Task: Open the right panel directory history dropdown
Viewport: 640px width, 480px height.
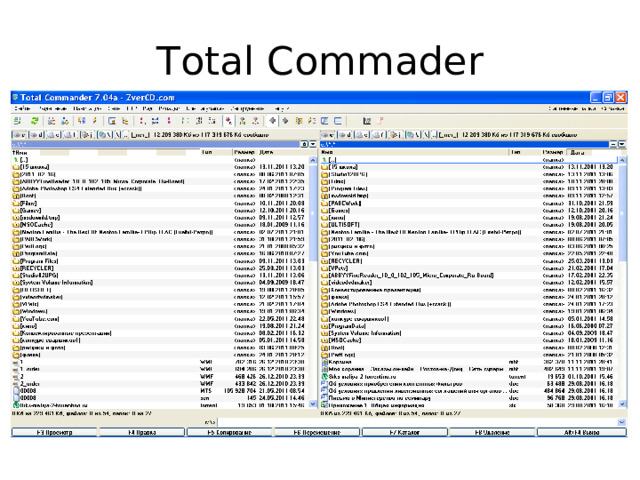Action: (x=622, y=144)
